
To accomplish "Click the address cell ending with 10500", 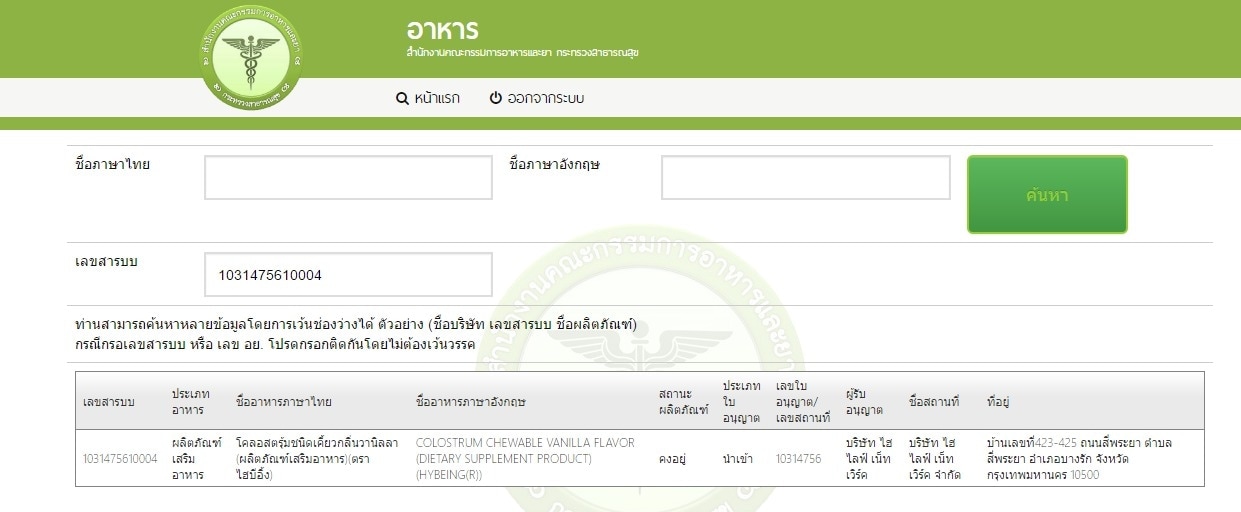I will [1079, 459].
